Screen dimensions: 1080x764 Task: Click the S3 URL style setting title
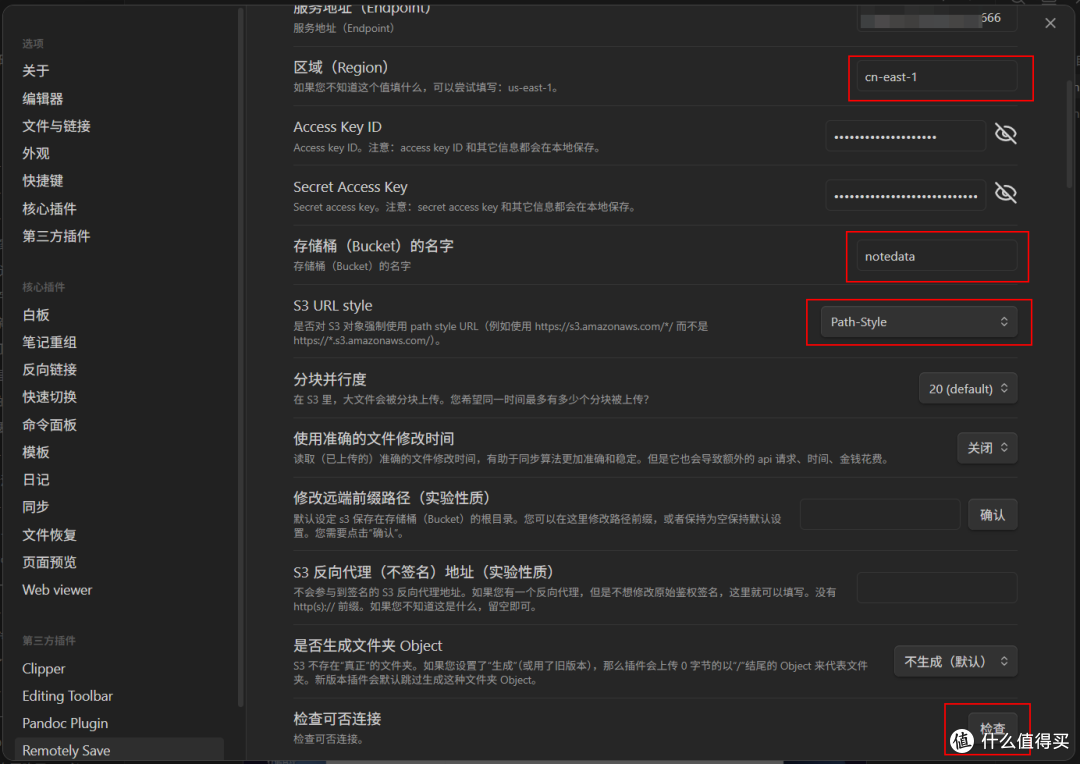coord(333,305)
